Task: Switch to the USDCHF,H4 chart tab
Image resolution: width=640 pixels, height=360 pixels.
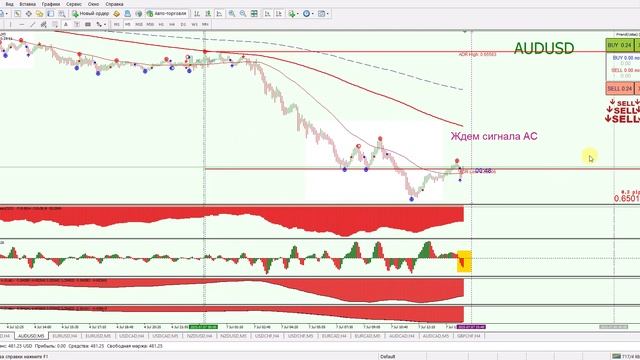Action: point(267,336)
